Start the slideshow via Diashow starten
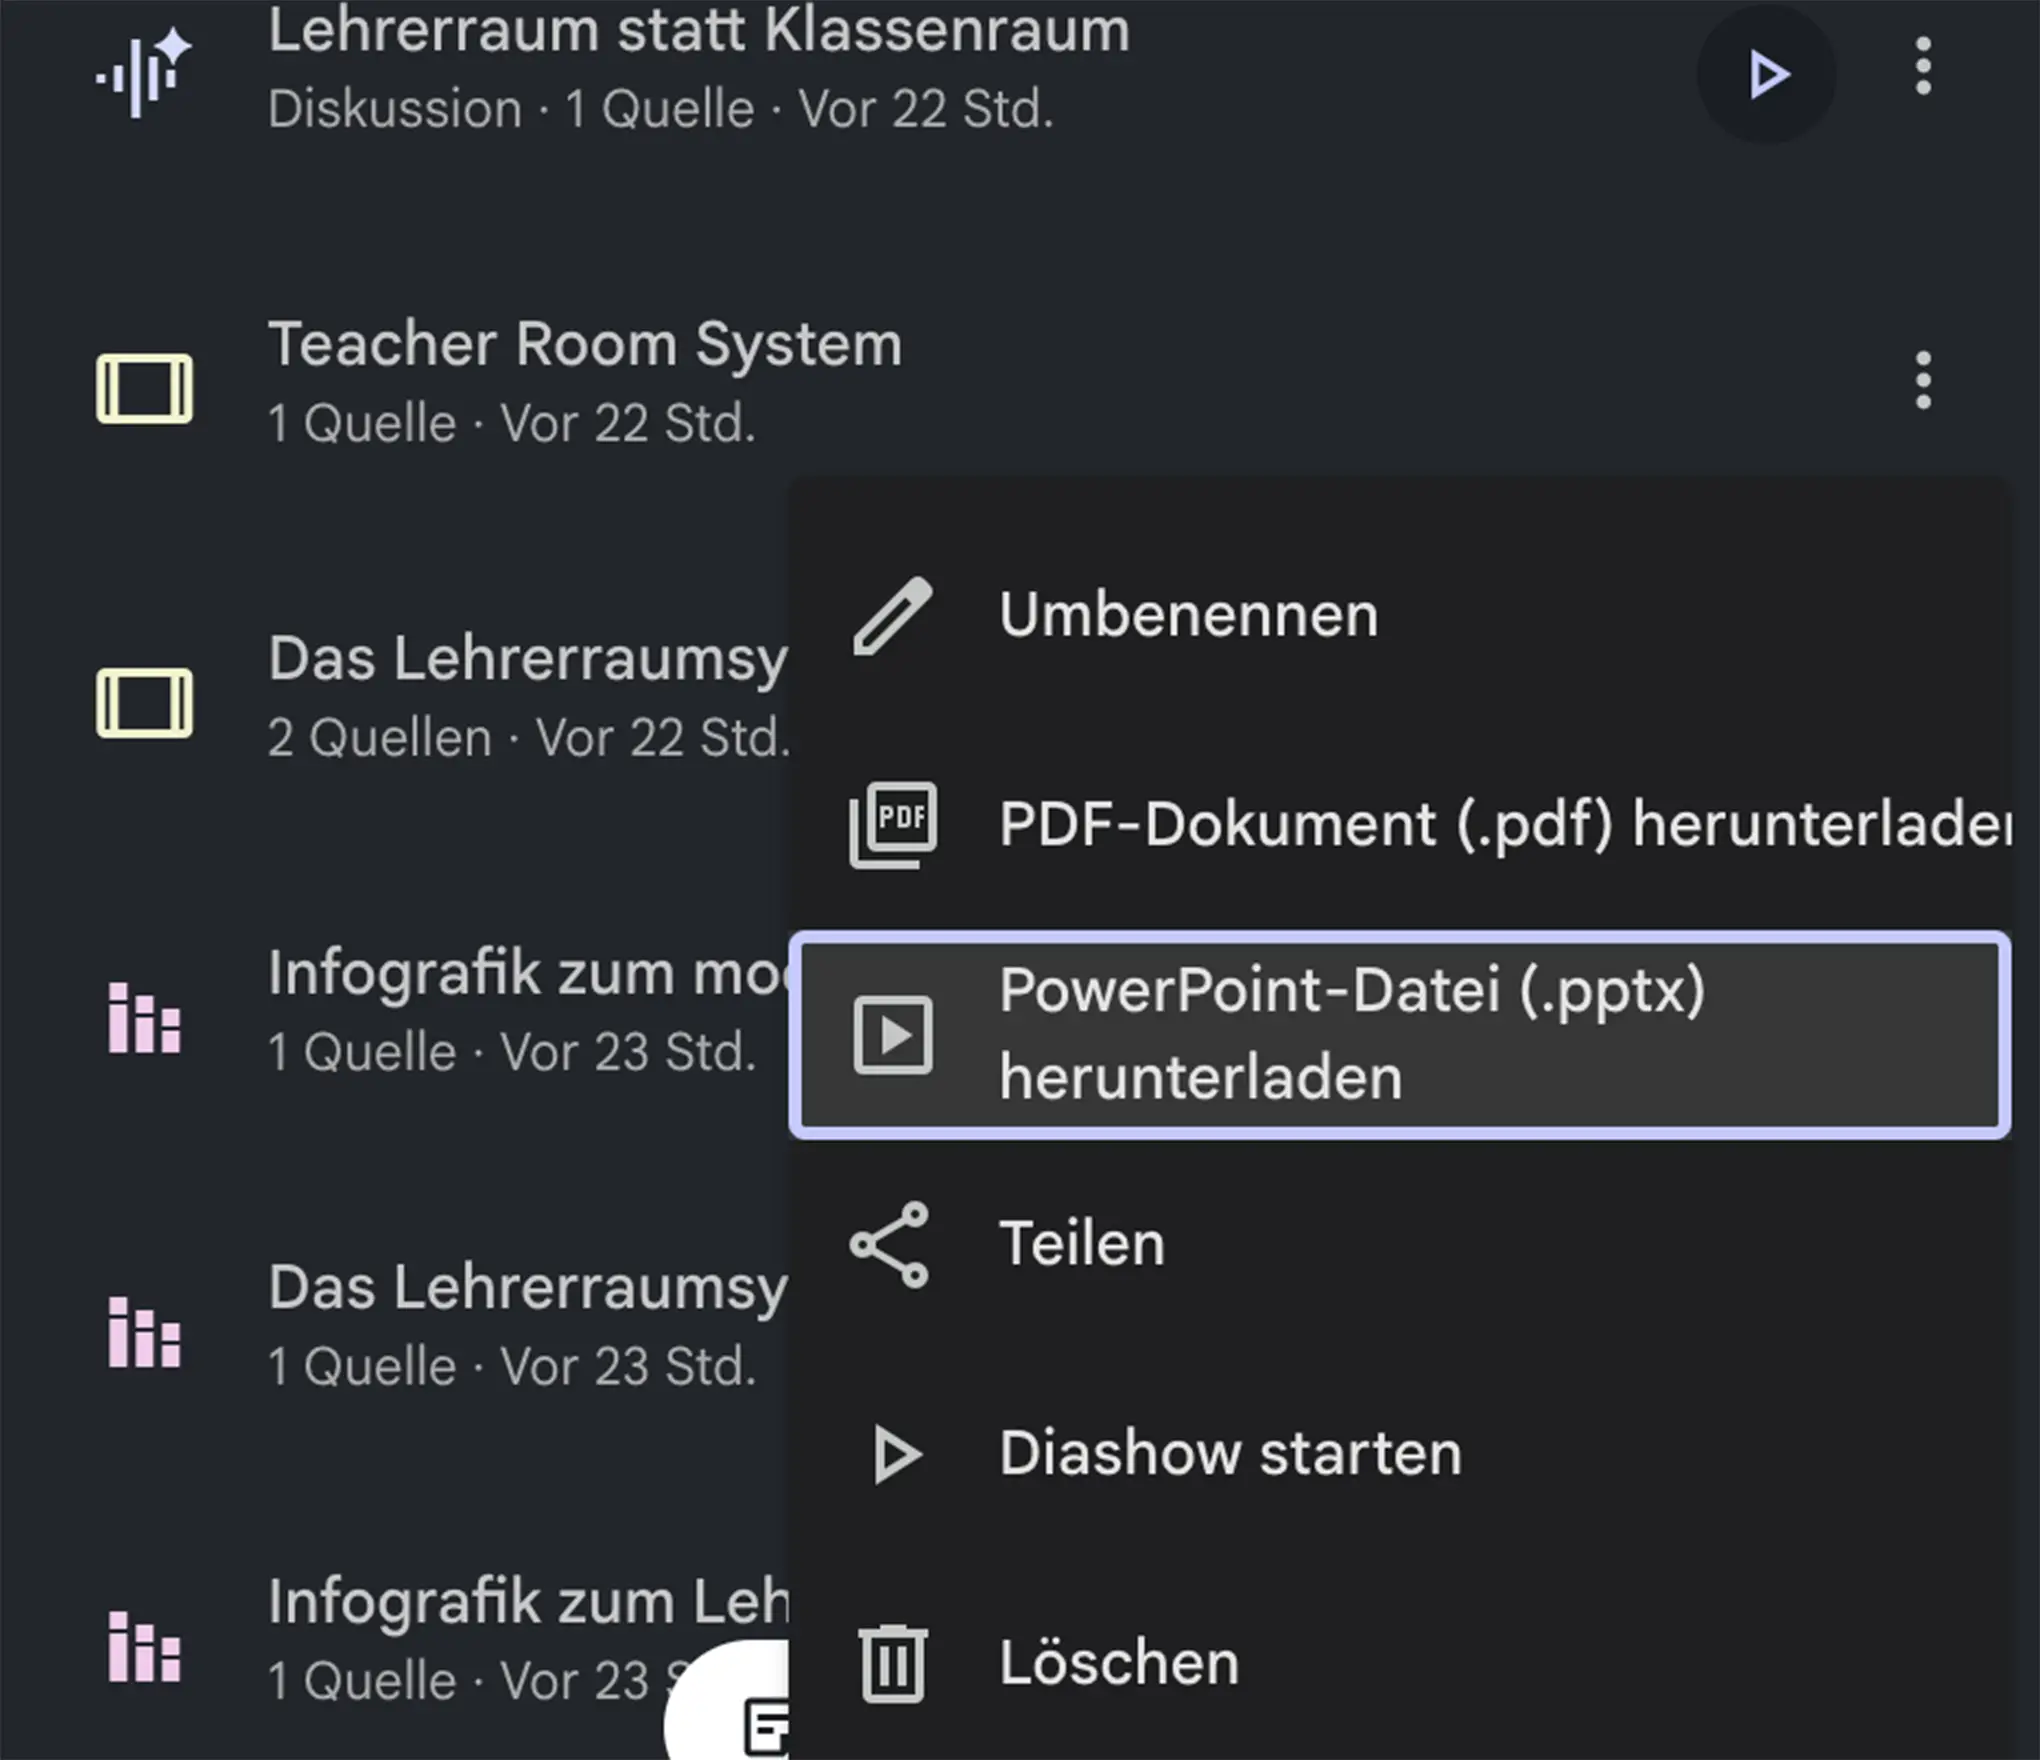Viewport: 2040px width, 1760px height. coord(1230,1453)
